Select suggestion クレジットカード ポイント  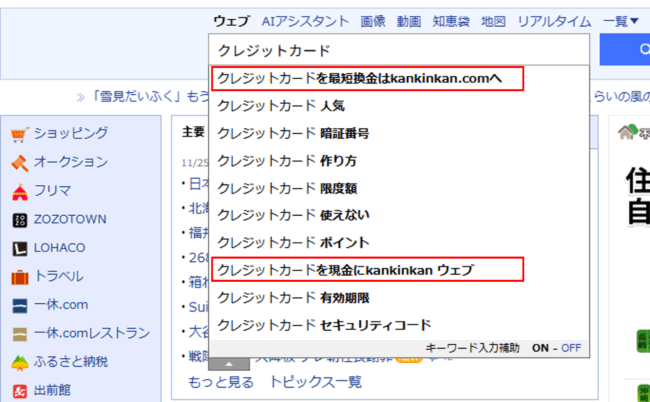tap(399, 242)
